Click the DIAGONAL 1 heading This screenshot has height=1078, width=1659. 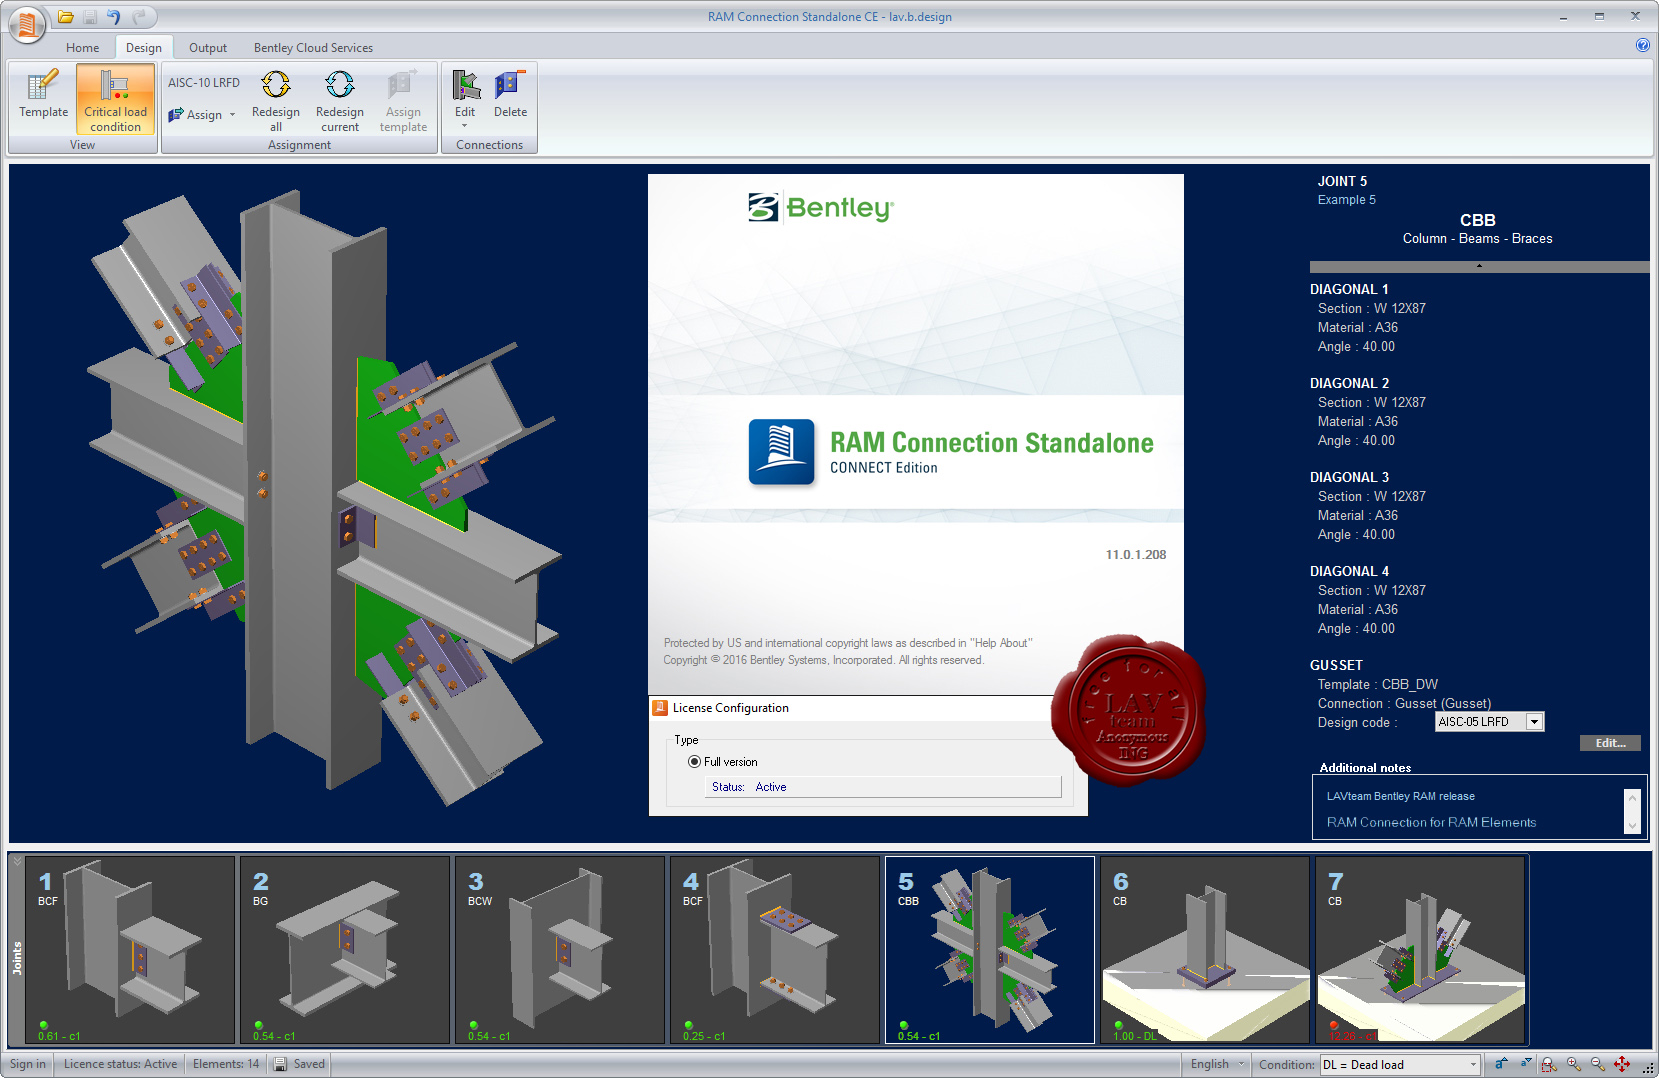1349,290
